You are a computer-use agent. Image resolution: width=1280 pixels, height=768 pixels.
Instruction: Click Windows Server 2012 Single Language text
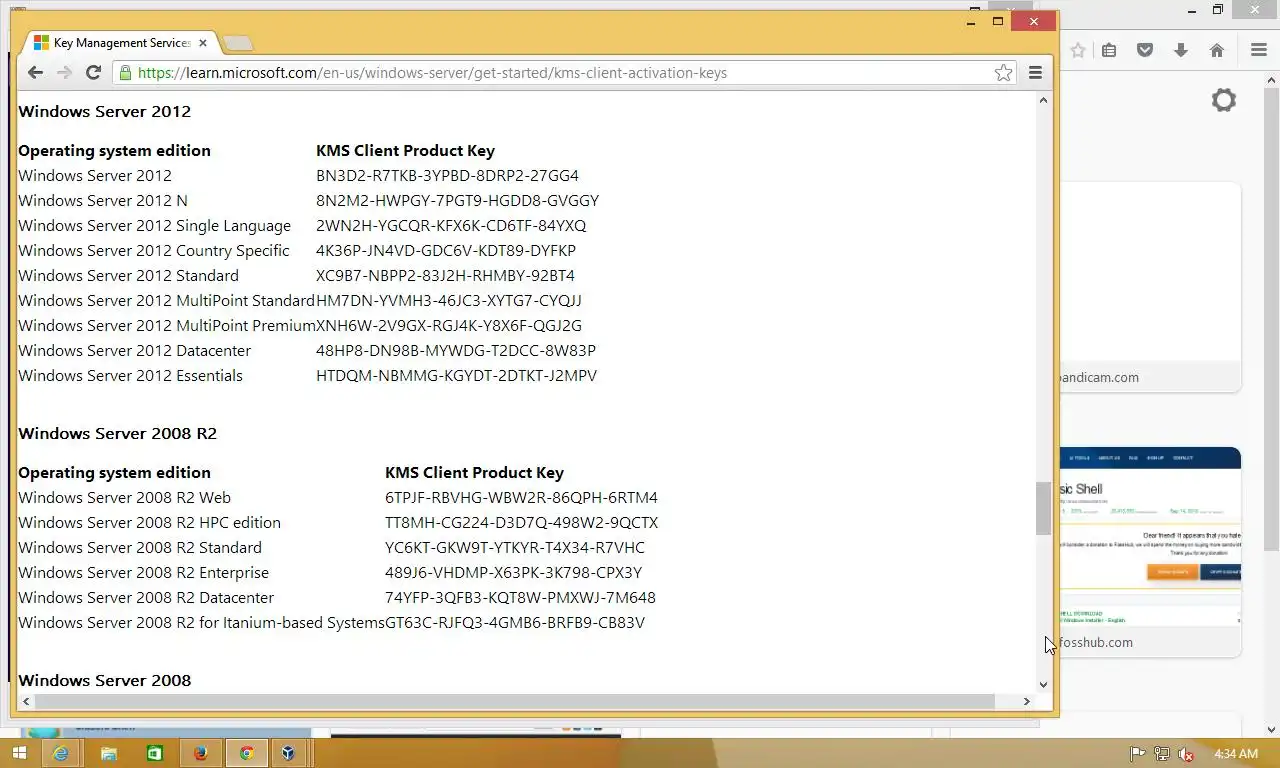tap(154, 226)
